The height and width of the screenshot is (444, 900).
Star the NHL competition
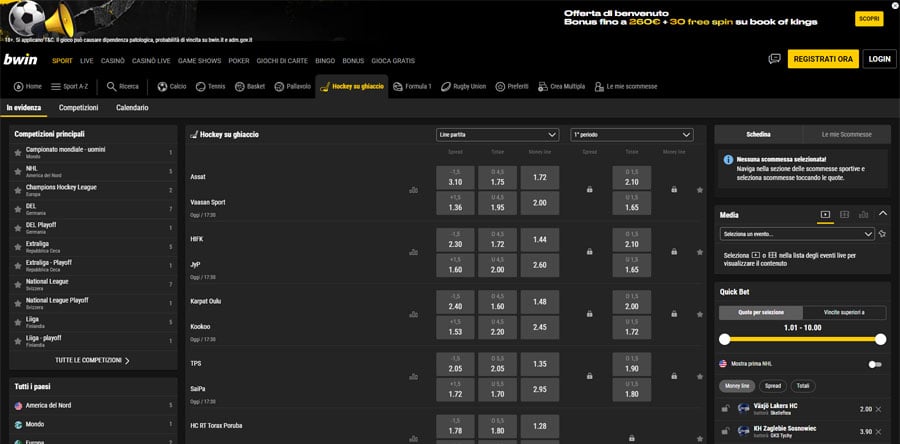click(x=18, y=172)
